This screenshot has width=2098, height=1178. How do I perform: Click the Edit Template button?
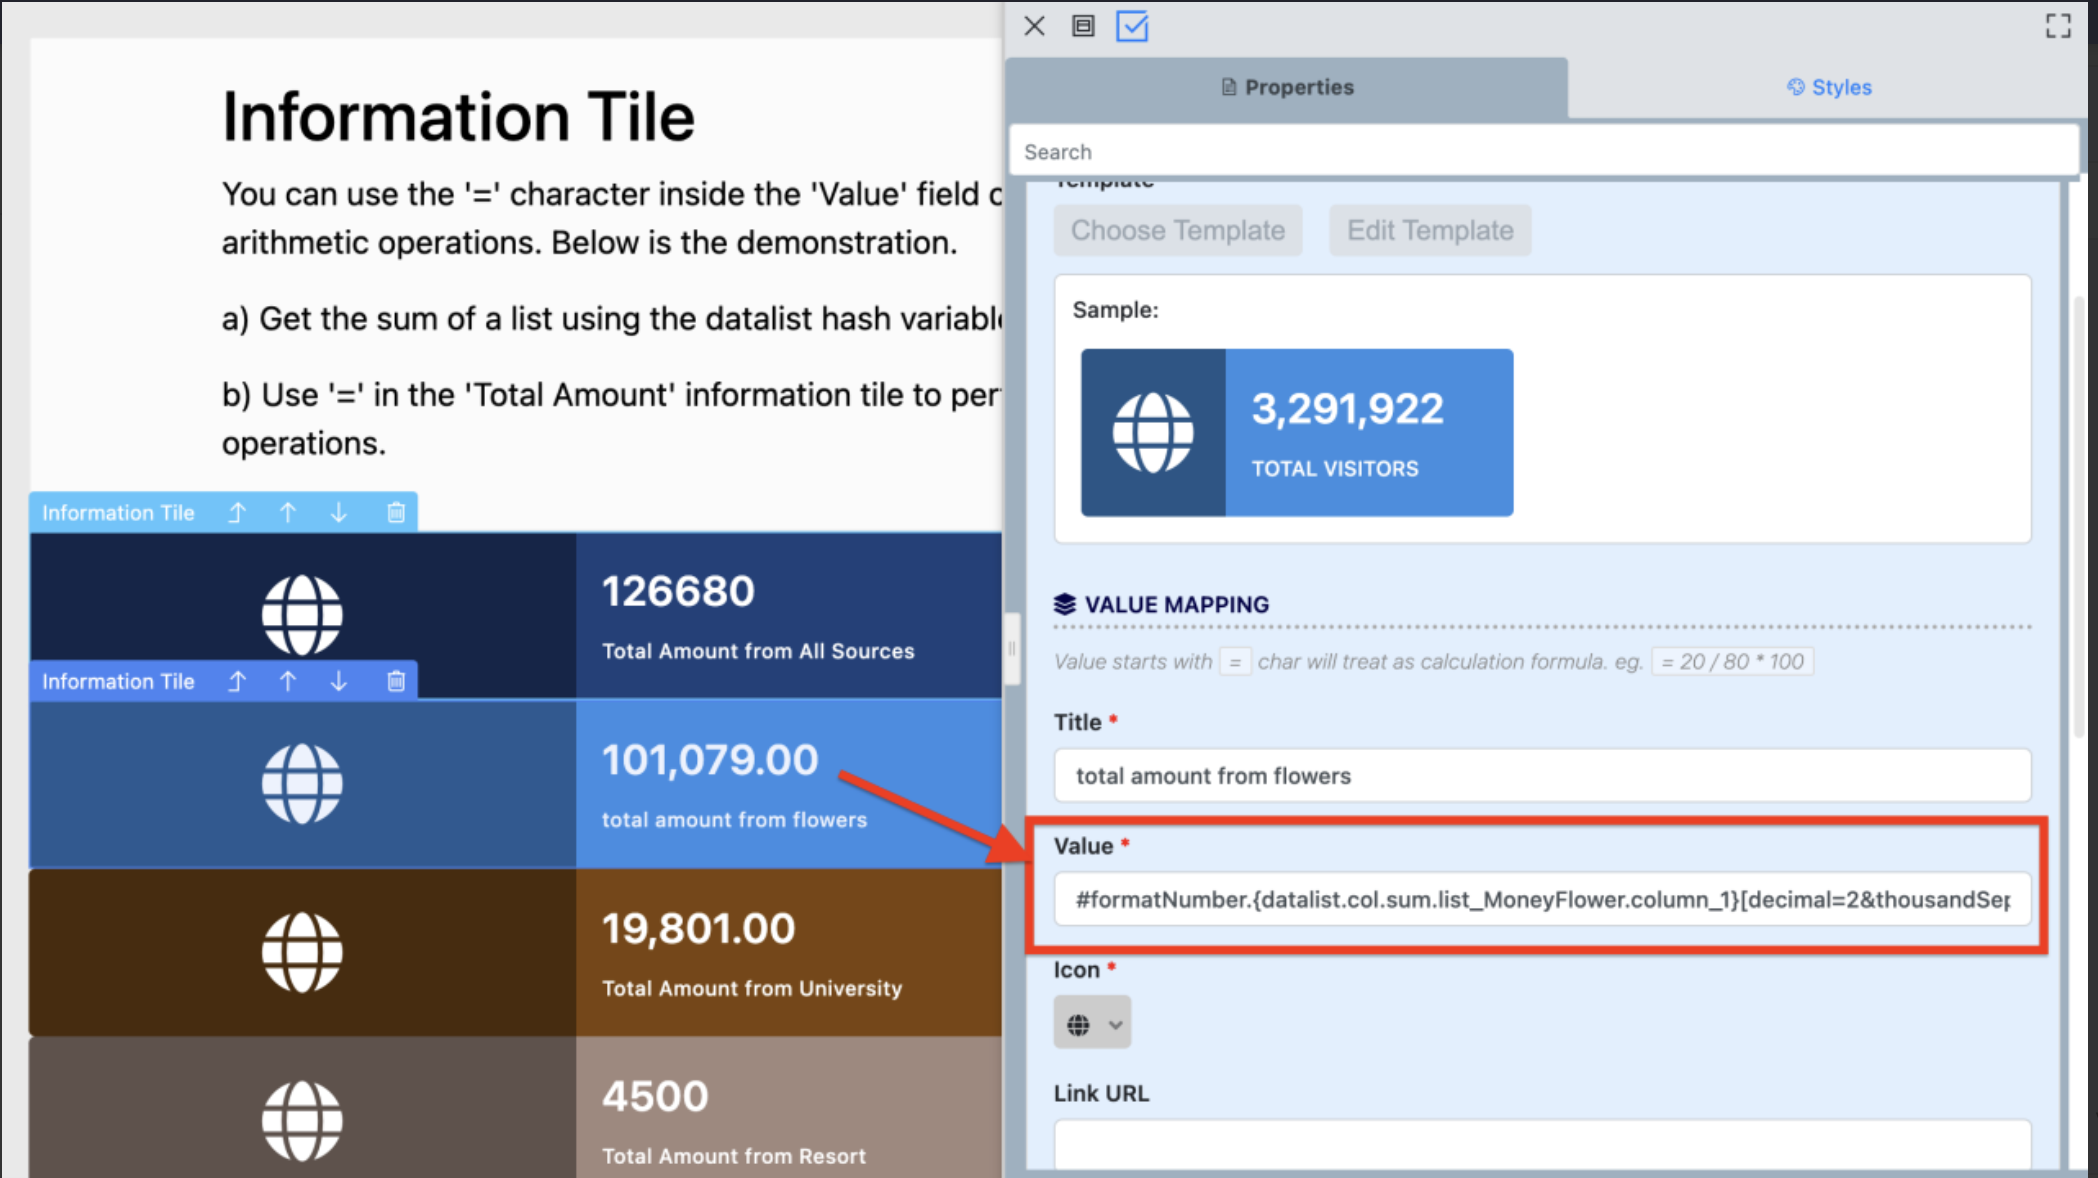click(1430, 230)
